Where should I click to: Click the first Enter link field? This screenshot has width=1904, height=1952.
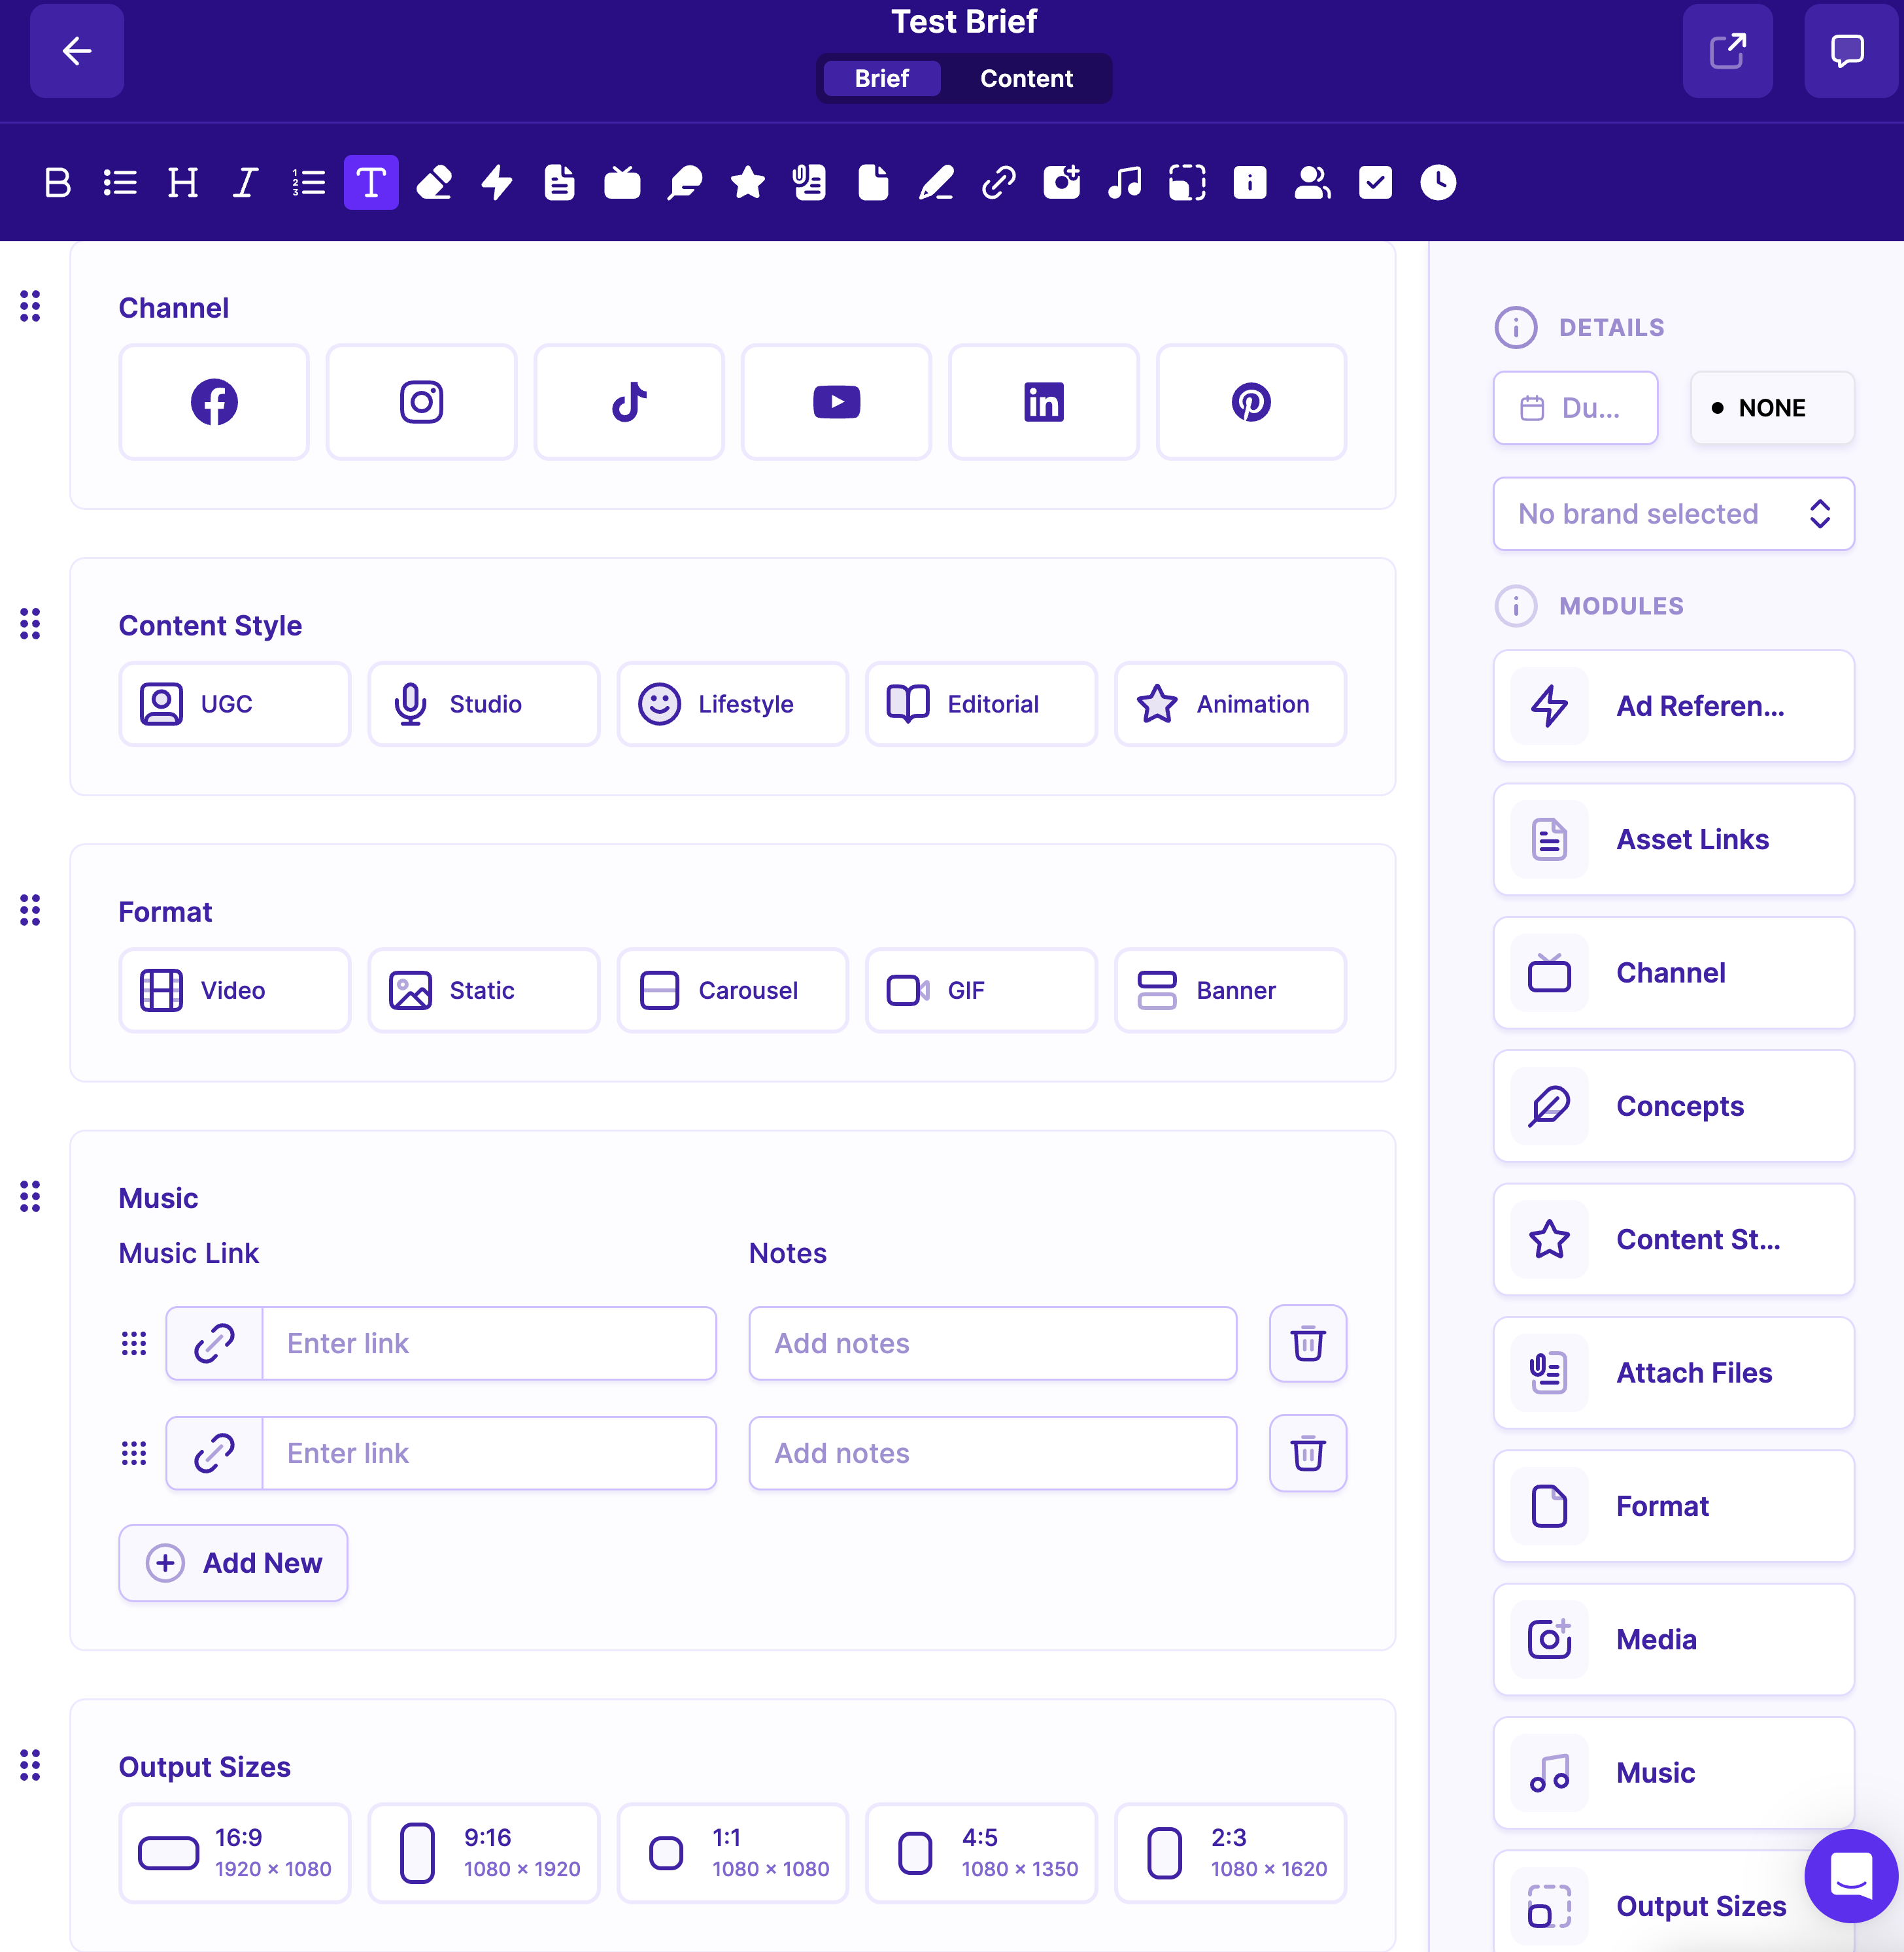tap(489, 1343)
